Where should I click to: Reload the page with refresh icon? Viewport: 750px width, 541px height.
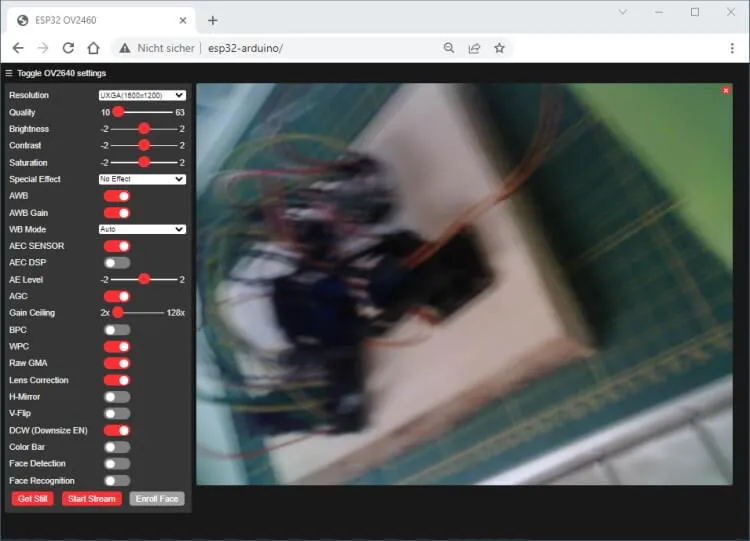pos(68,48)
